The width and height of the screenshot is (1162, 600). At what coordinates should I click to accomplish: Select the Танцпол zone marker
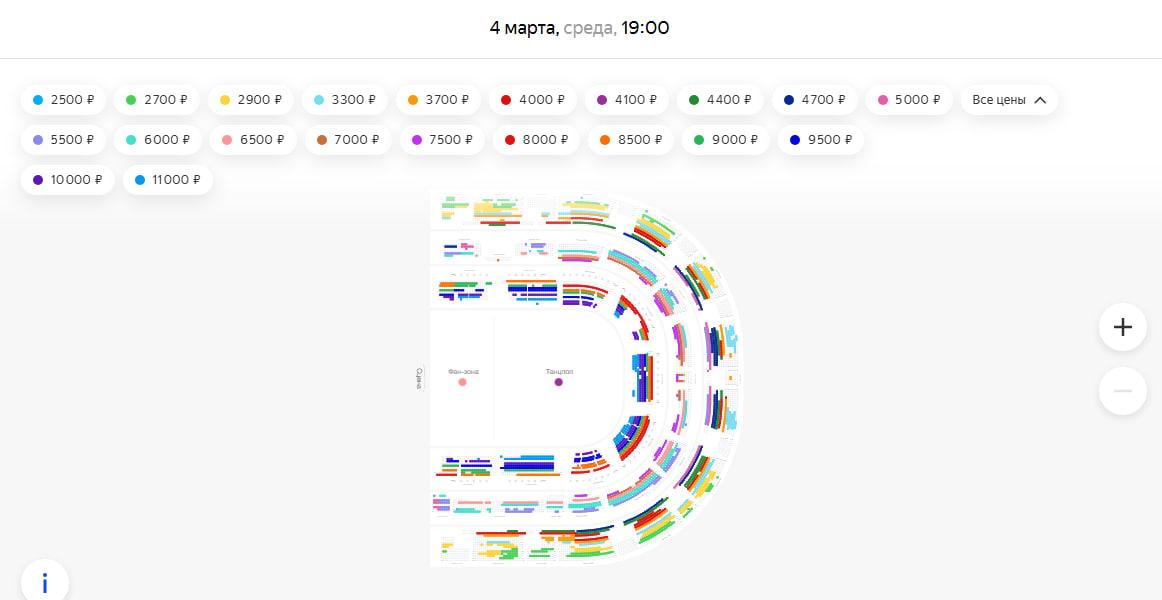point(558,382)
